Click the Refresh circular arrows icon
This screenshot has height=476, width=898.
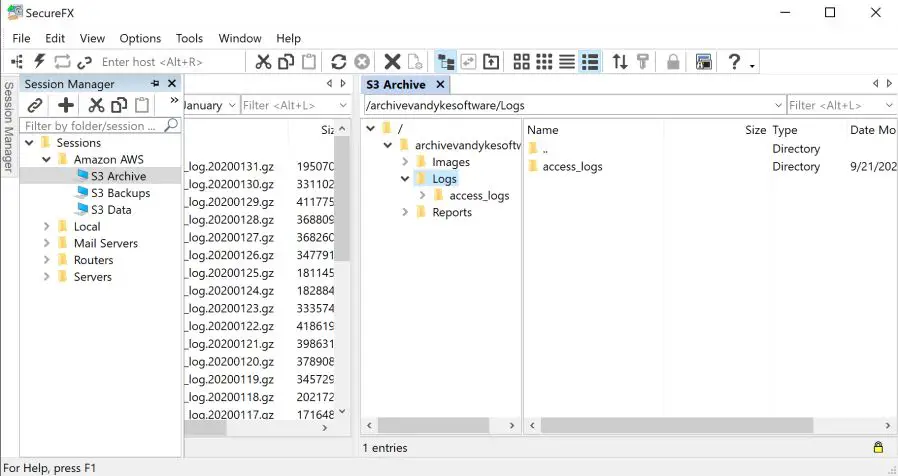coord(338,61)
